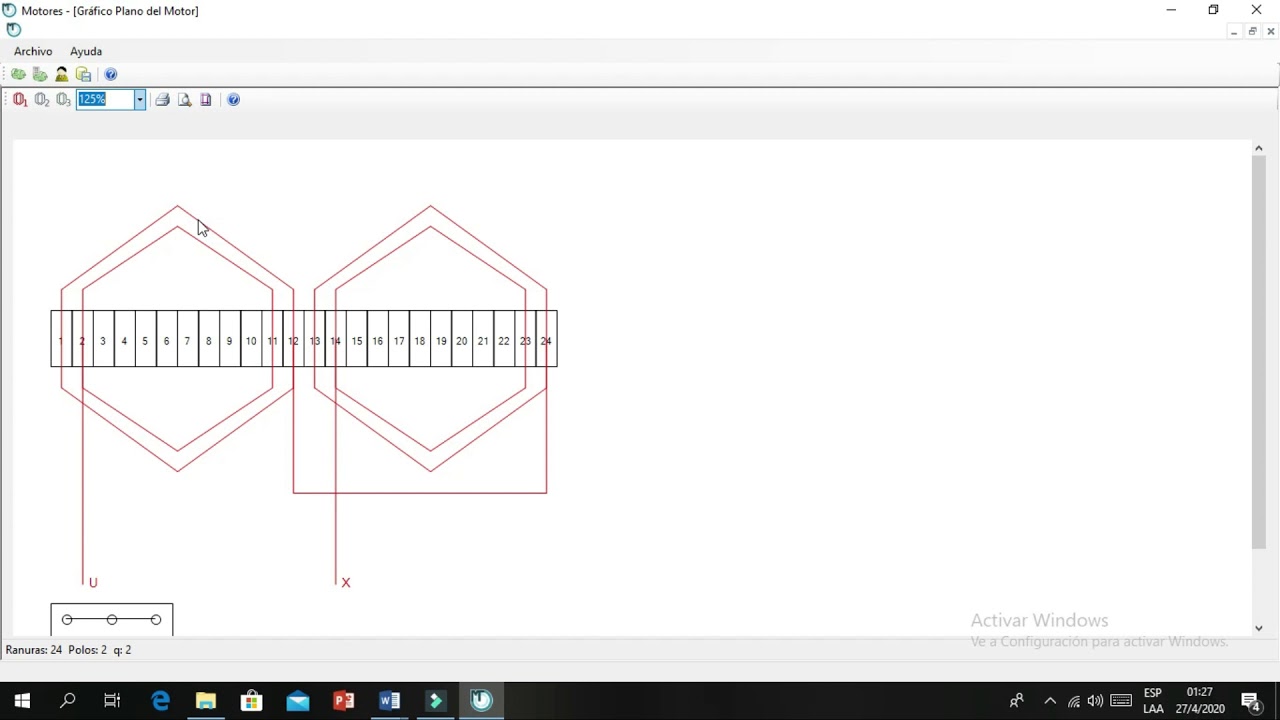This screenshot has height=720, width=1280.
Task: Open the zoom percentage dropdown arrow
Action: (x=140, y=99)
